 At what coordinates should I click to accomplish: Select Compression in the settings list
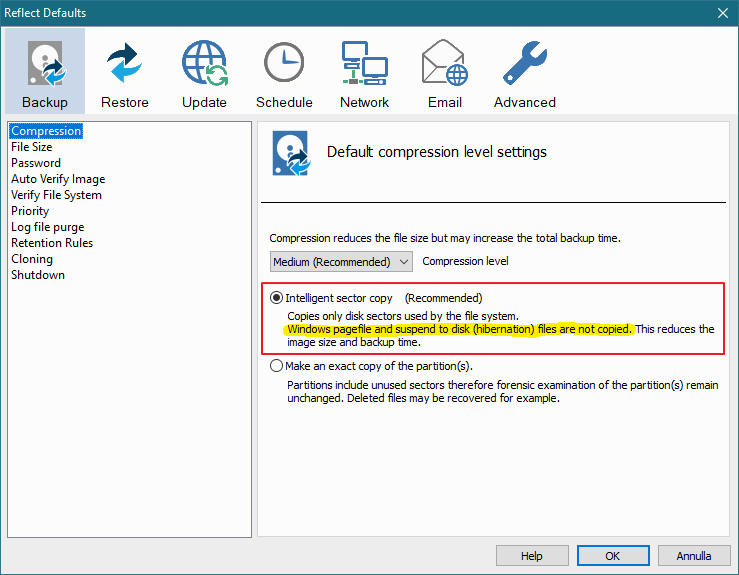click(46, 131)
